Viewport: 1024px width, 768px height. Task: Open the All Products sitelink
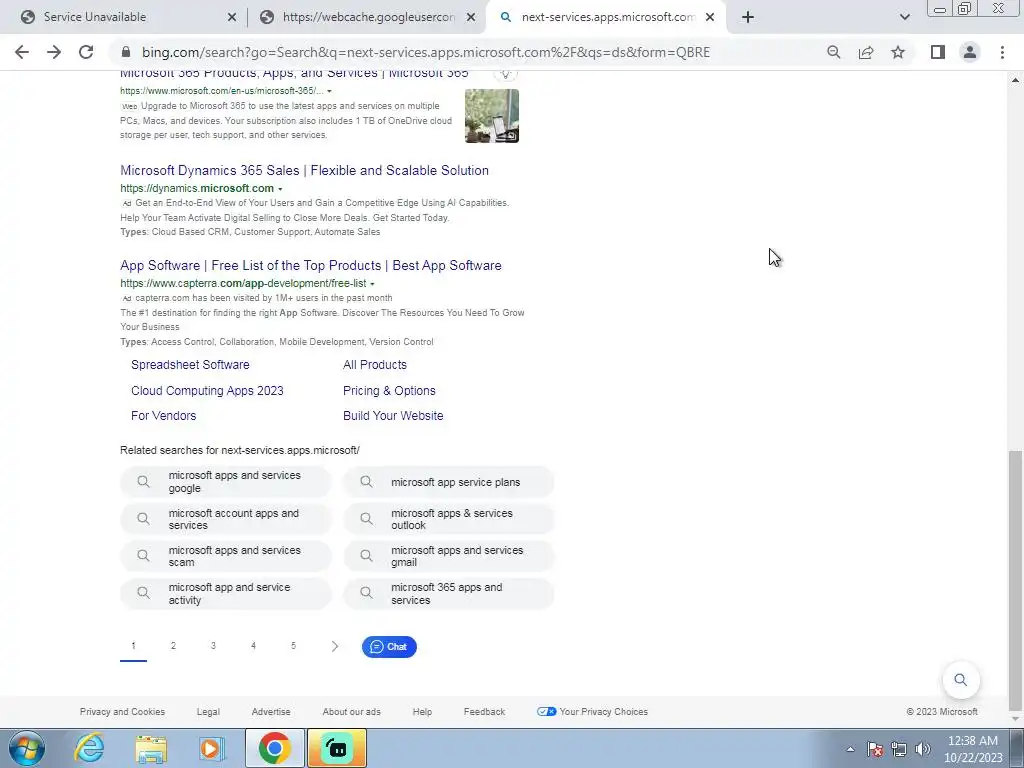pos(375,365)
